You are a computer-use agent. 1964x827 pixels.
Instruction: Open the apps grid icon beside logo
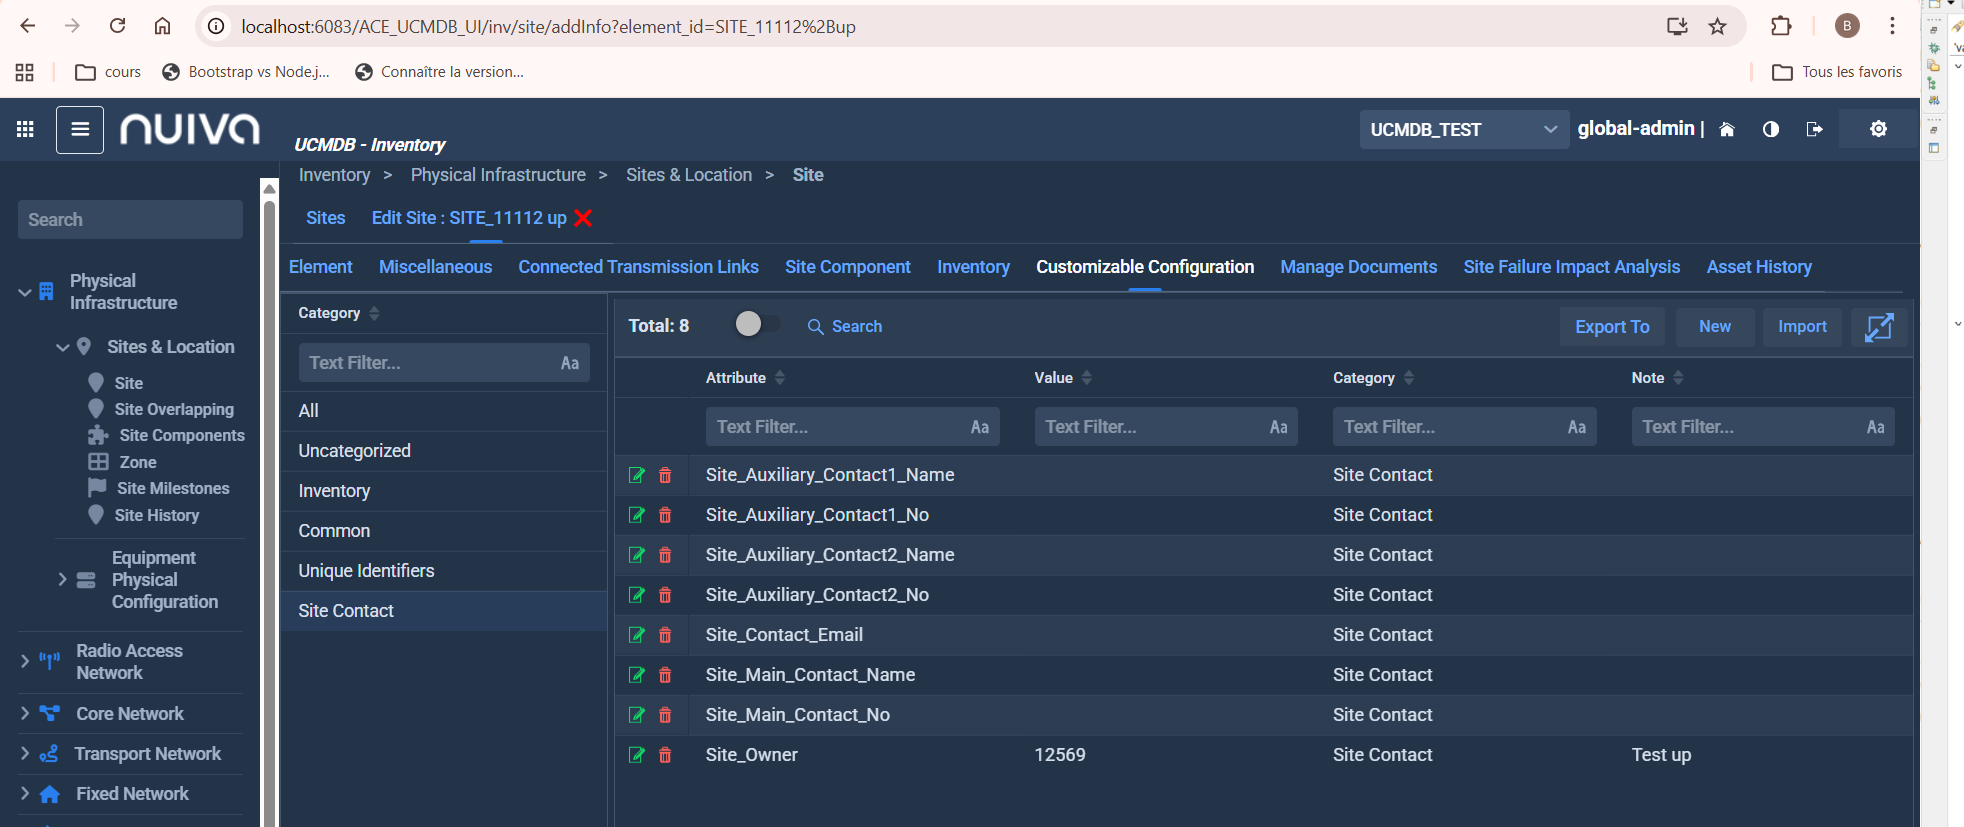click(26, 129)
